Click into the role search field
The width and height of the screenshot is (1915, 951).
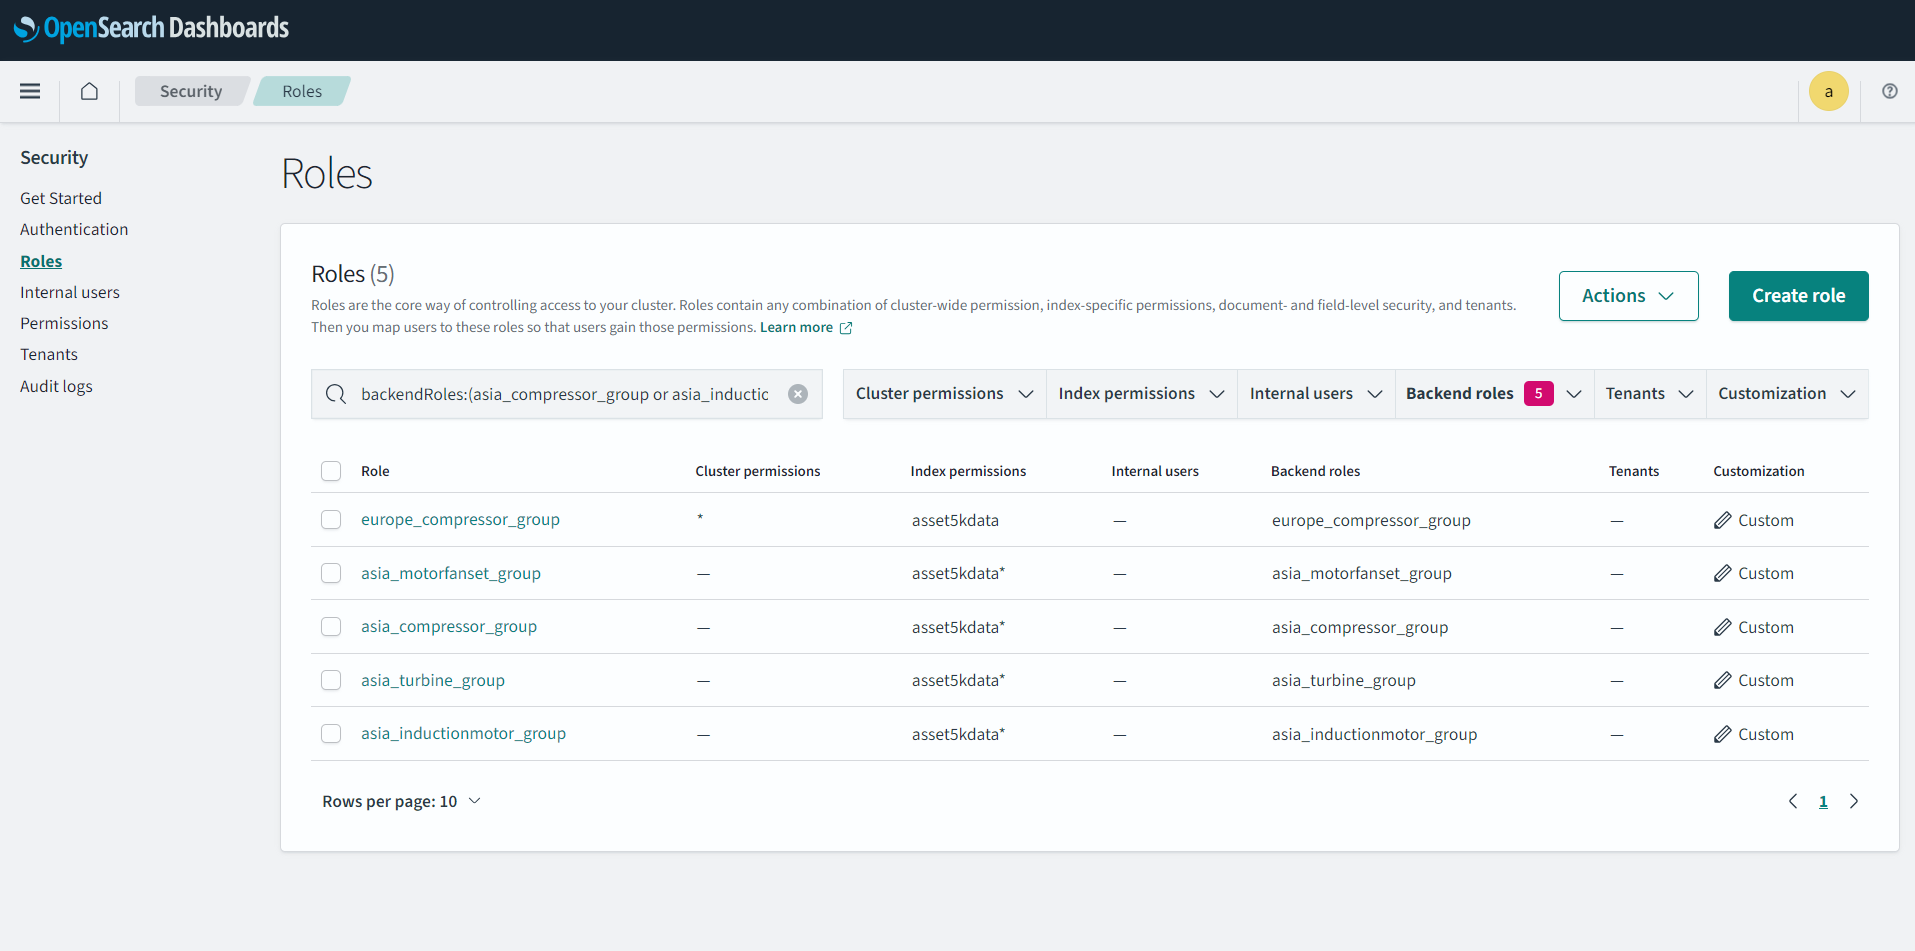click(565, 394)
